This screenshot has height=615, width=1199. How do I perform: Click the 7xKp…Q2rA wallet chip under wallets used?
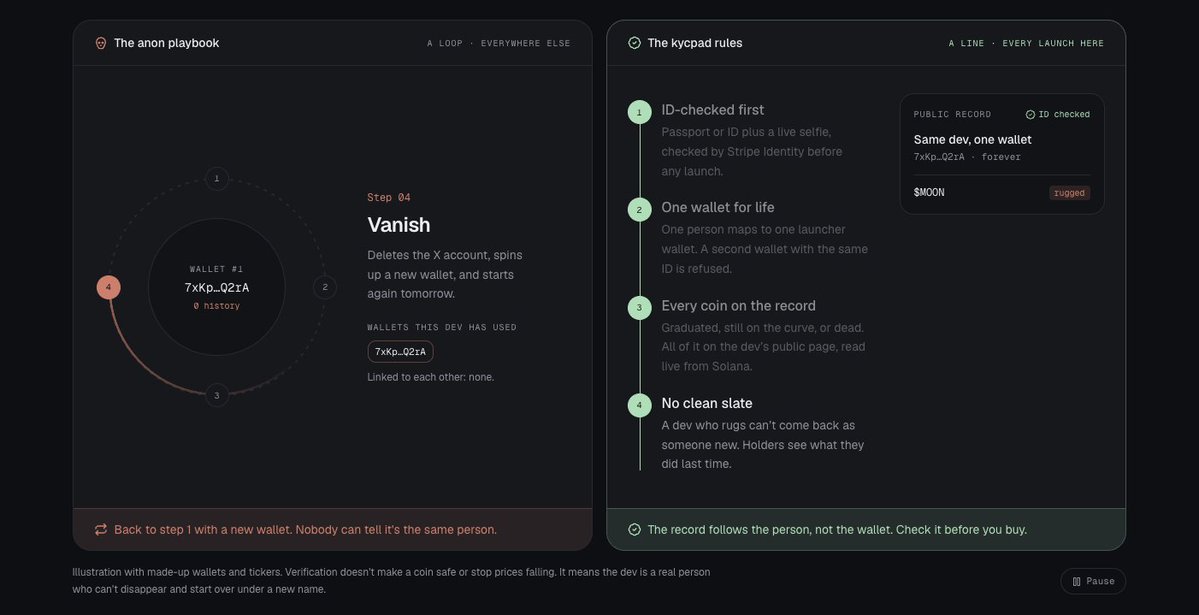pyautogui.click(x=400, y=352)
